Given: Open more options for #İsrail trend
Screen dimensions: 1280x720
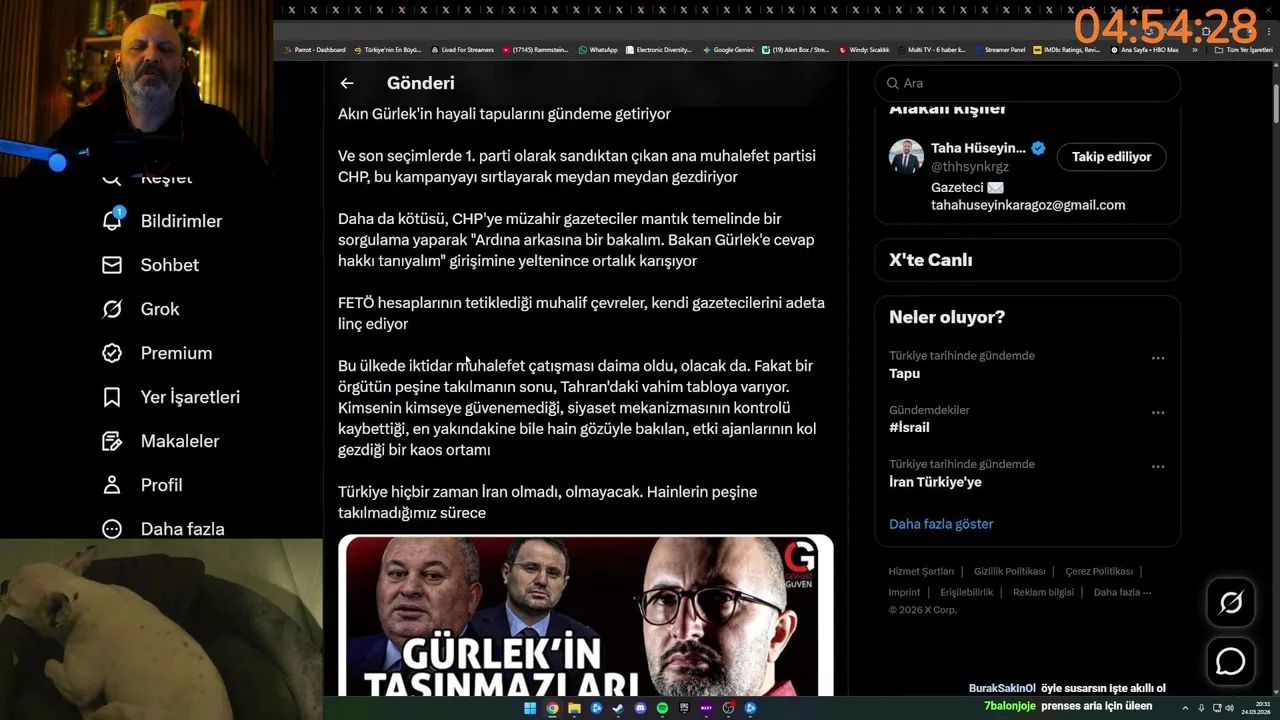Looking at the screenshot, I should click(x=1158, y=412).
